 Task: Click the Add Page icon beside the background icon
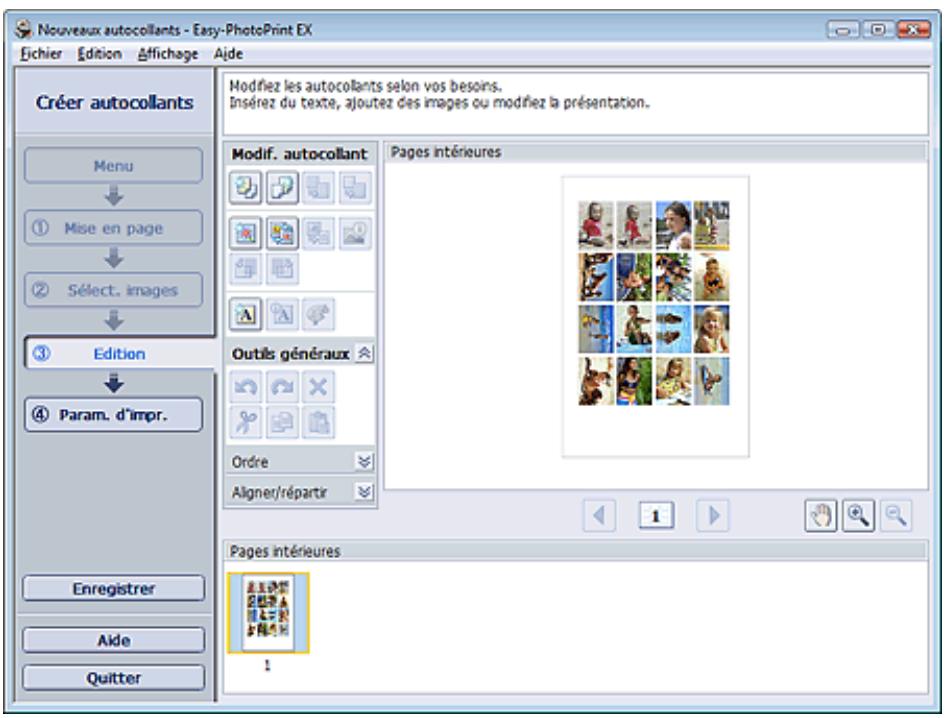pos(282,187)
